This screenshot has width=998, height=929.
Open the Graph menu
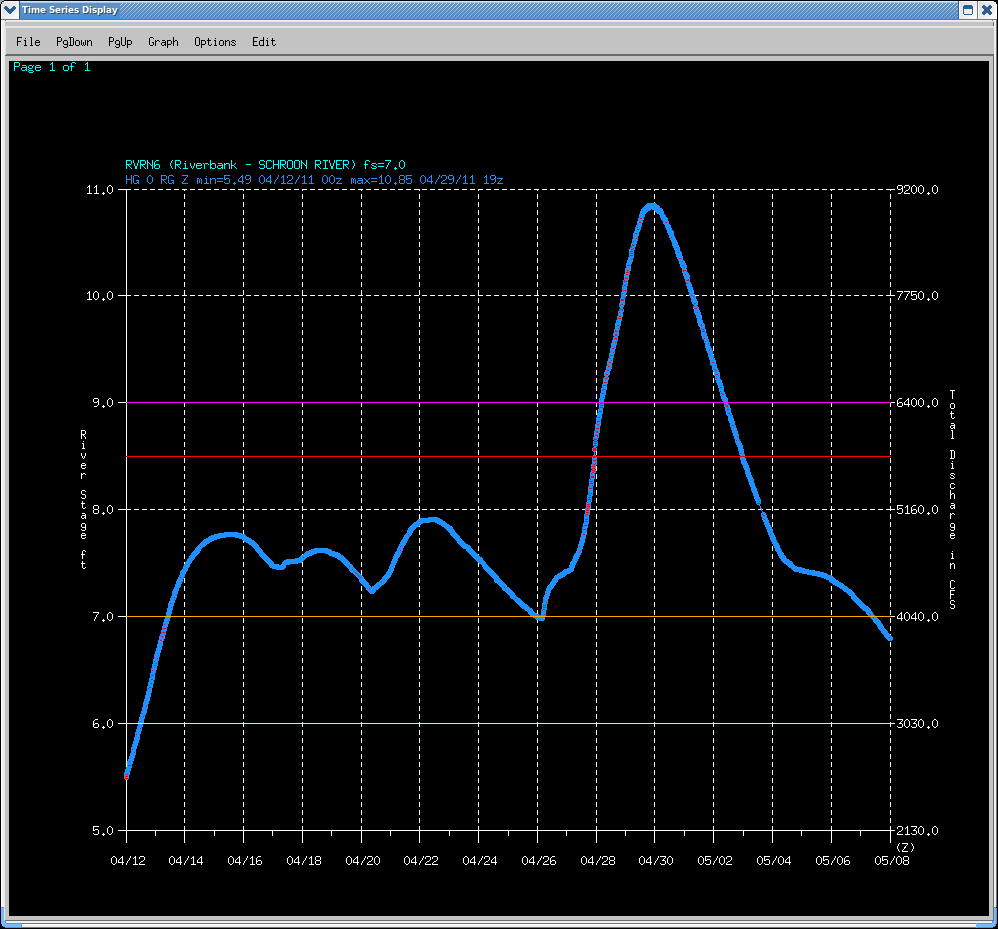click(x=163, y=42)
